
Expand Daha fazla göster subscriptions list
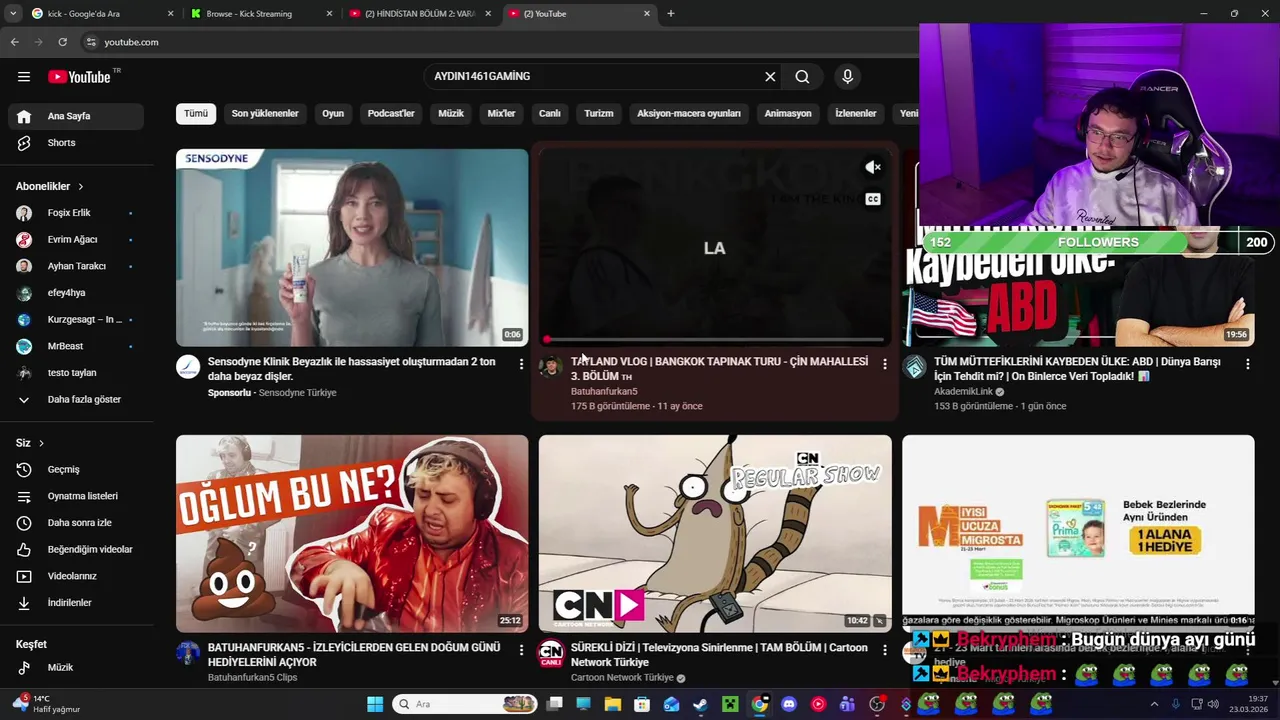(x=76, y=400)
